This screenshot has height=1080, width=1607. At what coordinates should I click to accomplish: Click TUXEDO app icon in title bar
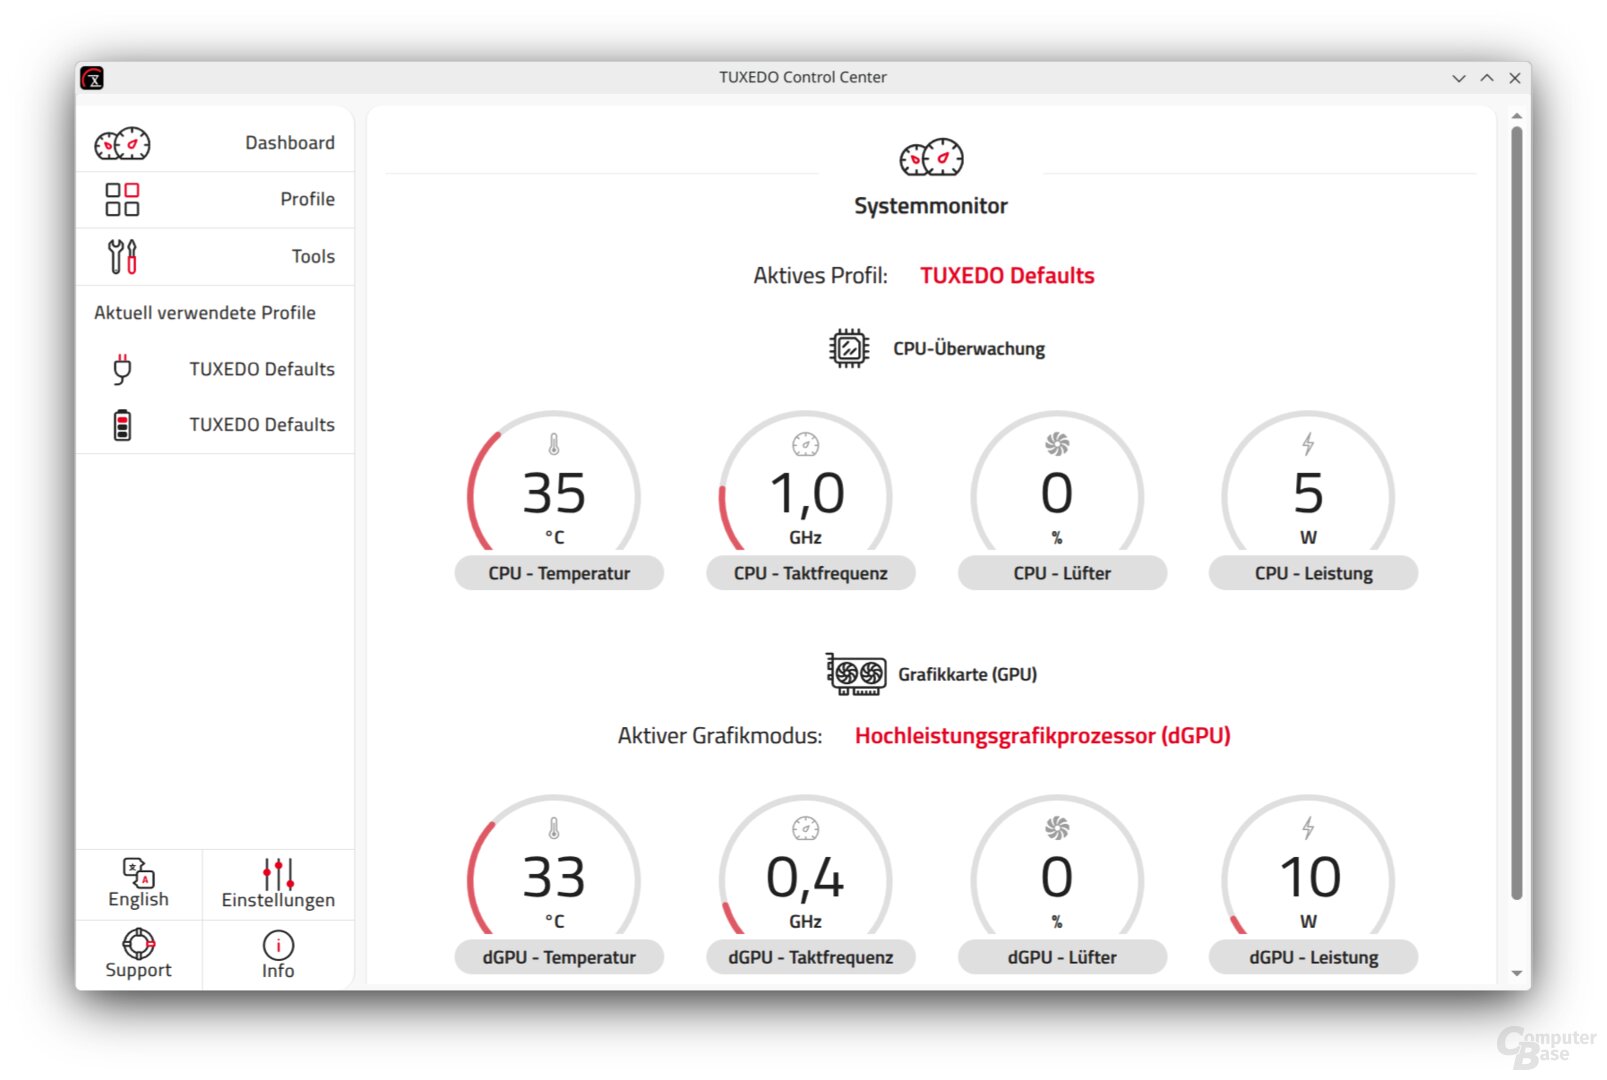(92, 78)
